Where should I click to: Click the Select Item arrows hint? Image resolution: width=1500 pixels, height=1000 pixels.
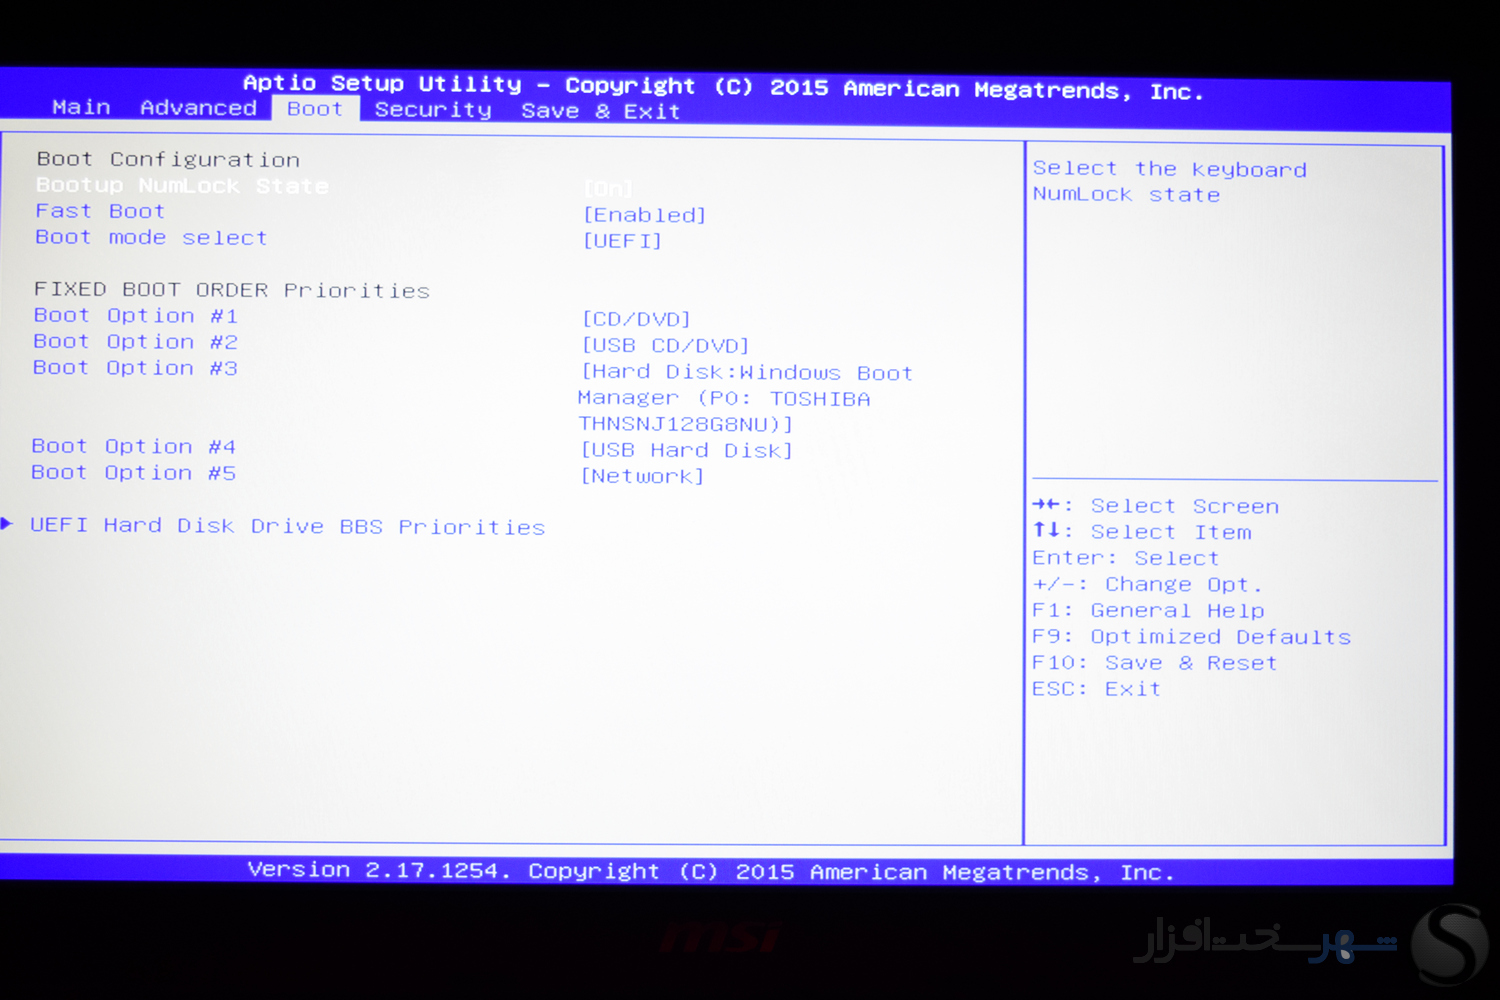point(1141,532)
